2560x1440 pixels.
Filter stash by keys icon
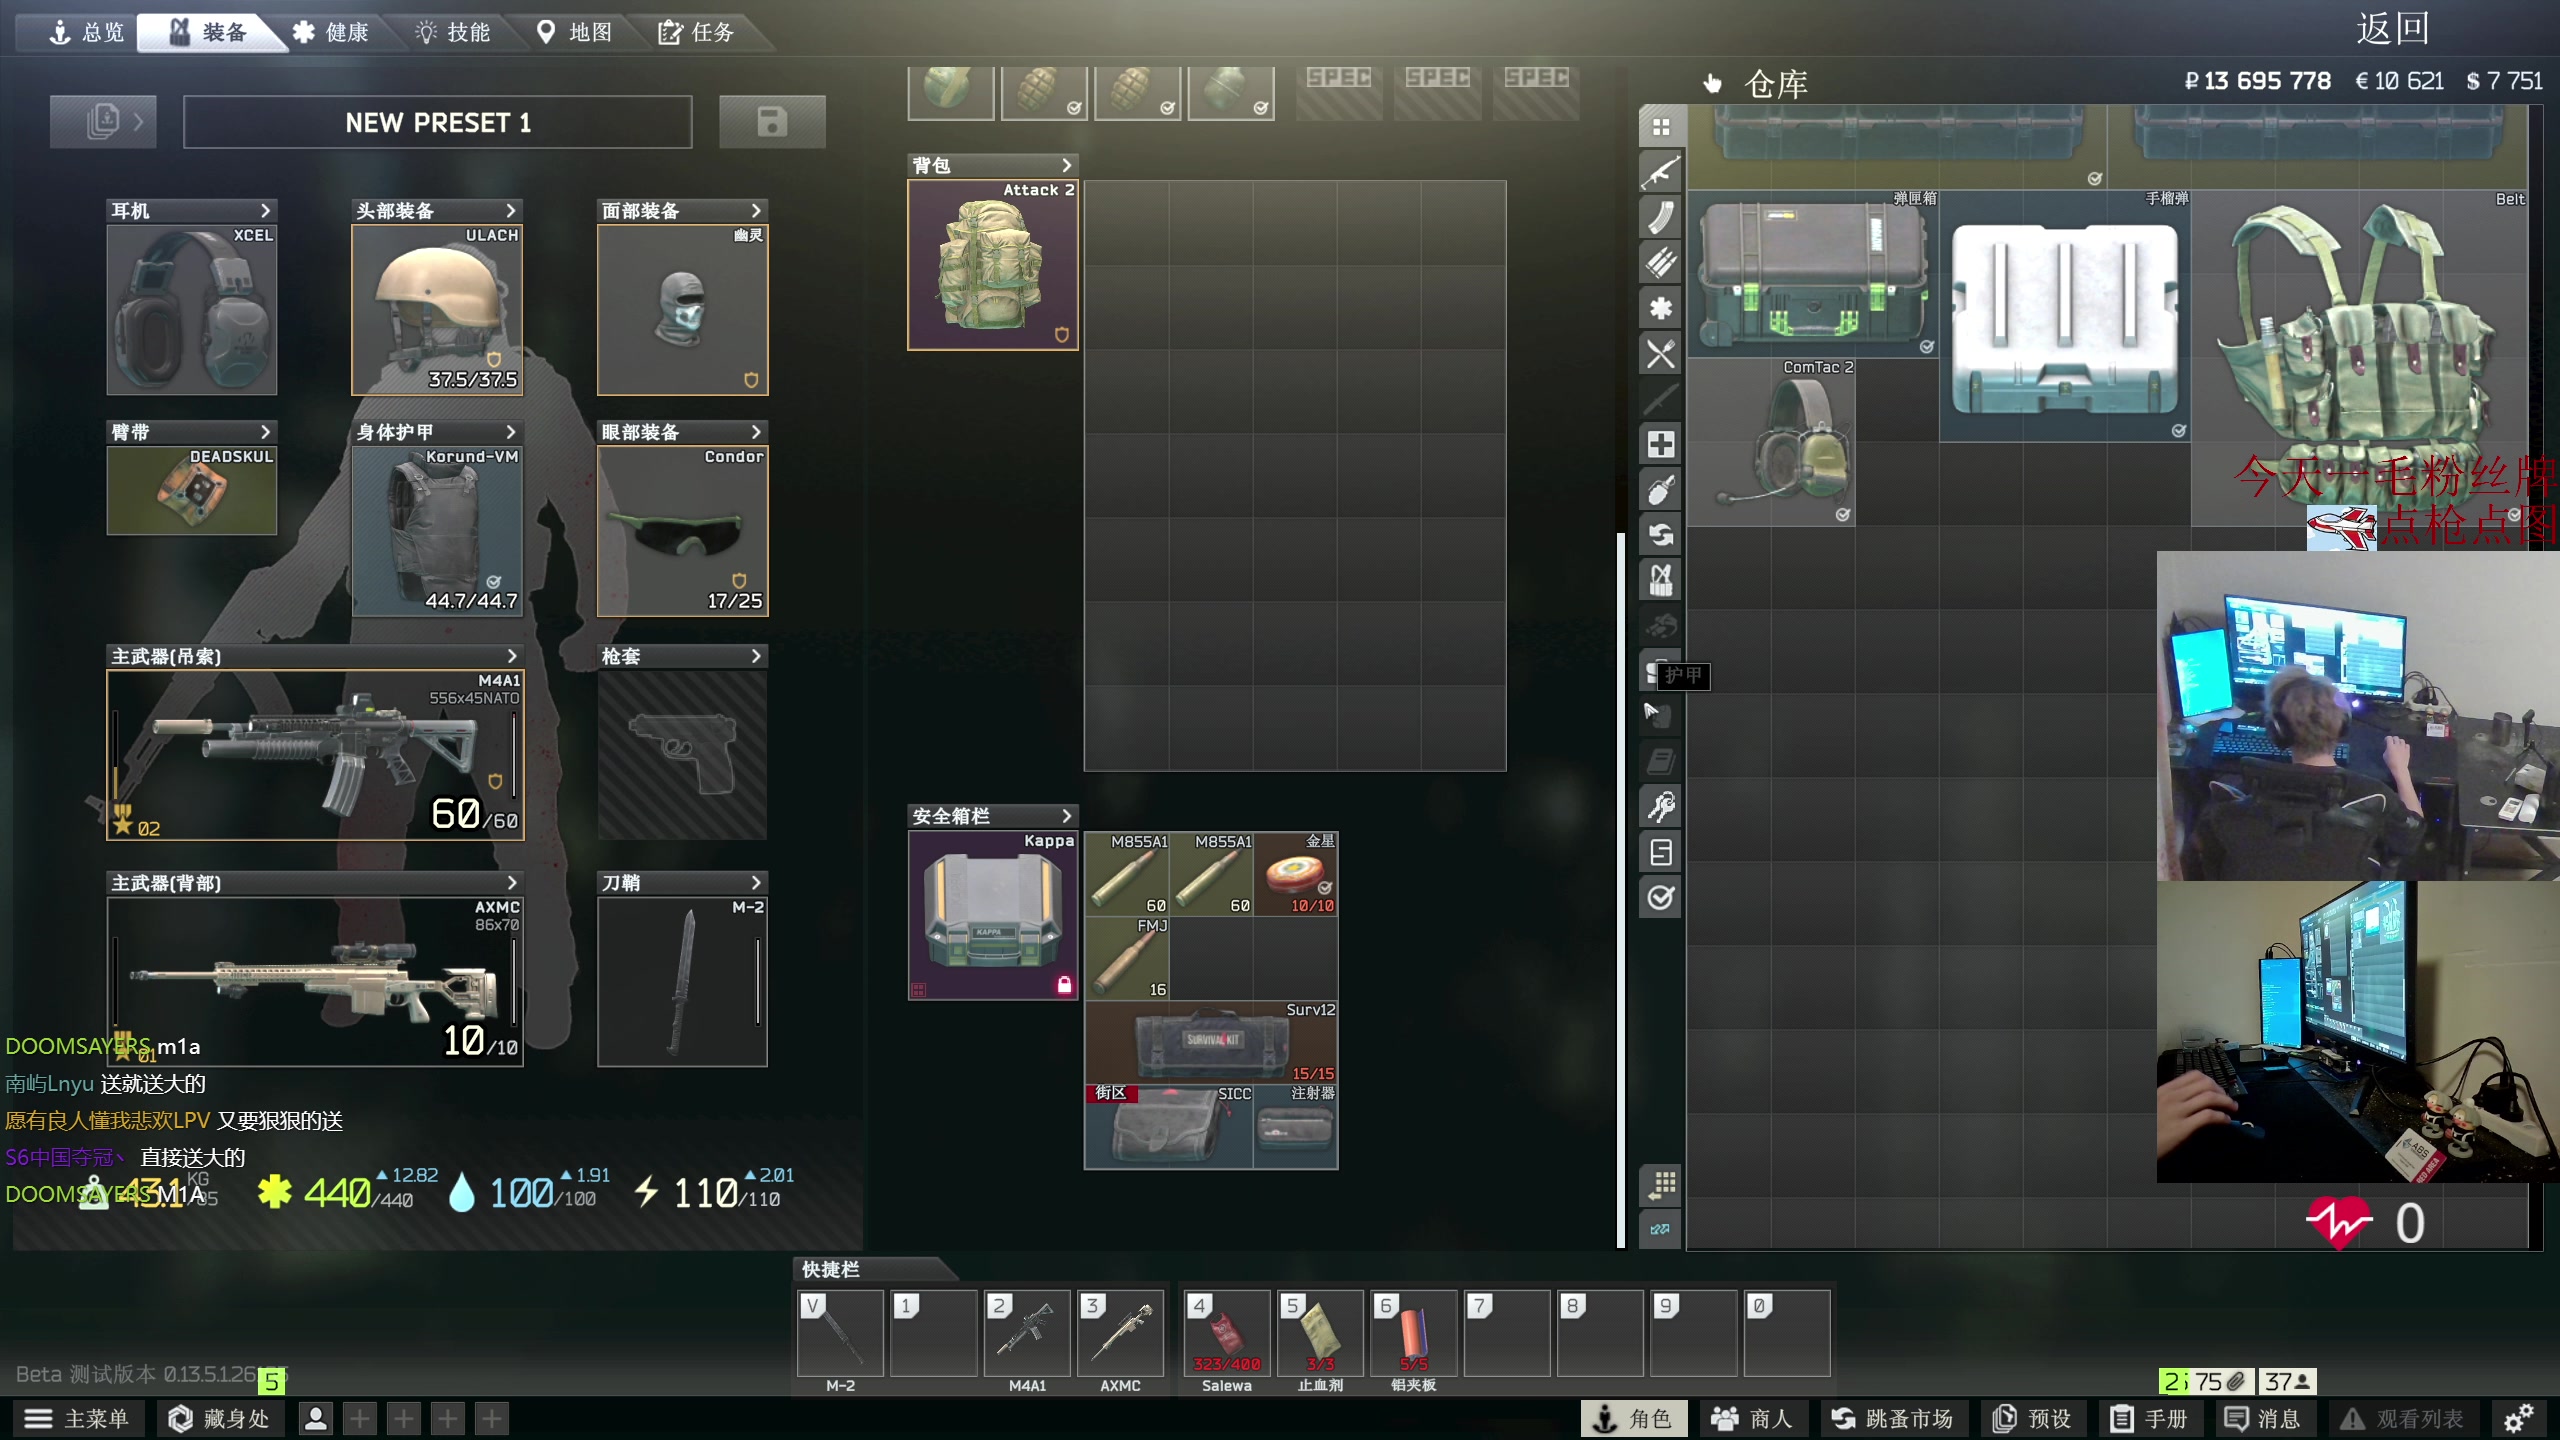pyautogui.click(x=1661, y=807)
